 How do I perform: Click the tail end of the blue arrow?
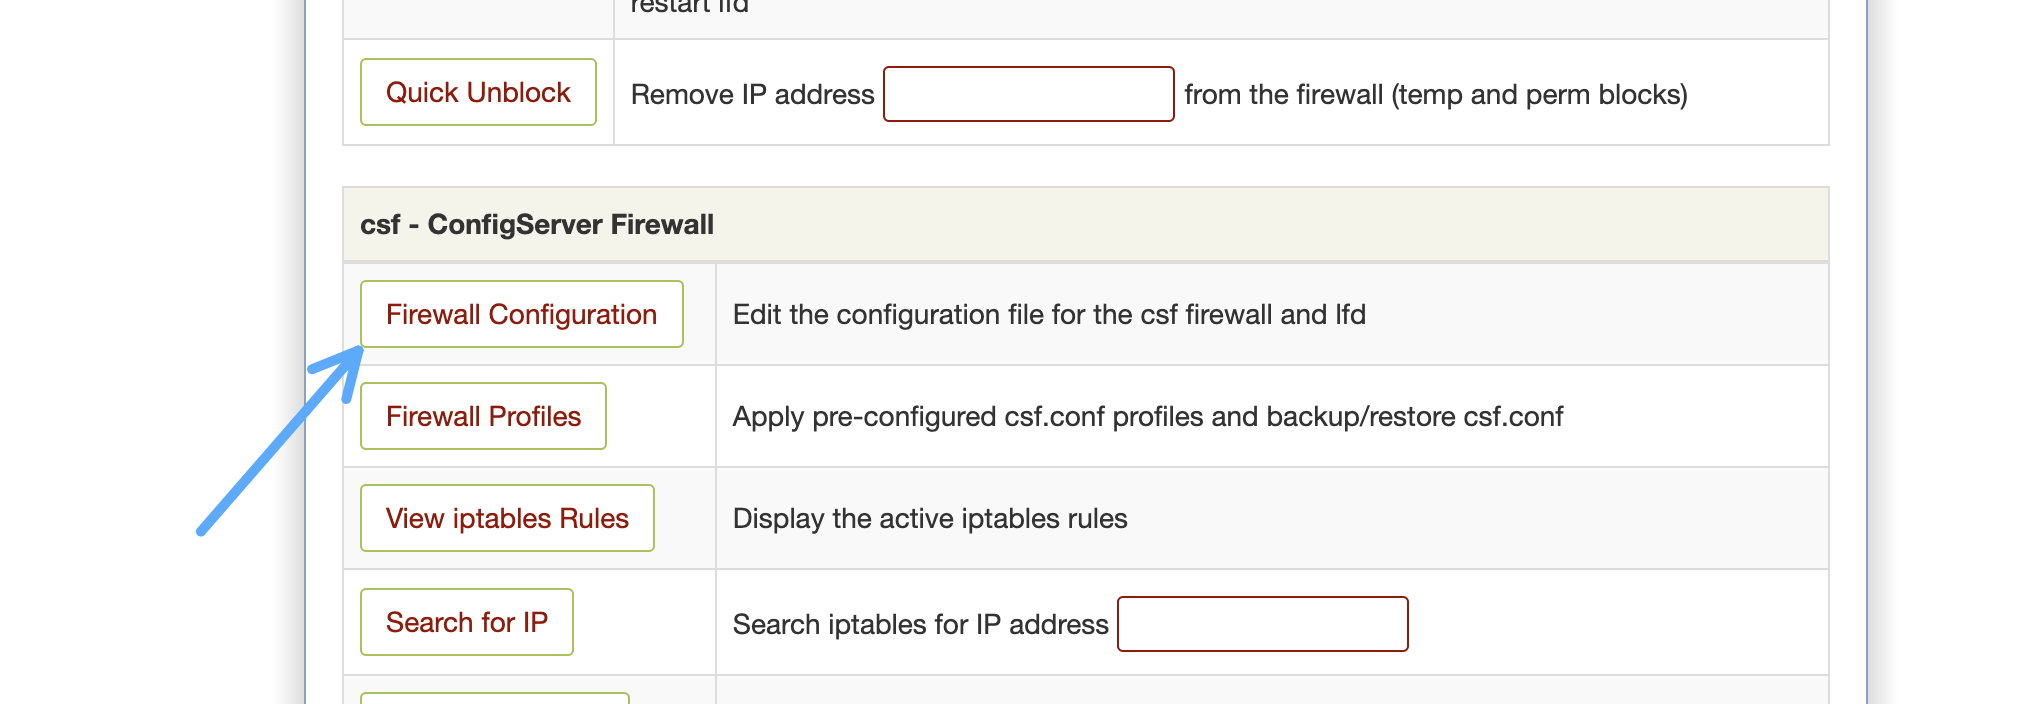[x=203, y=529]
